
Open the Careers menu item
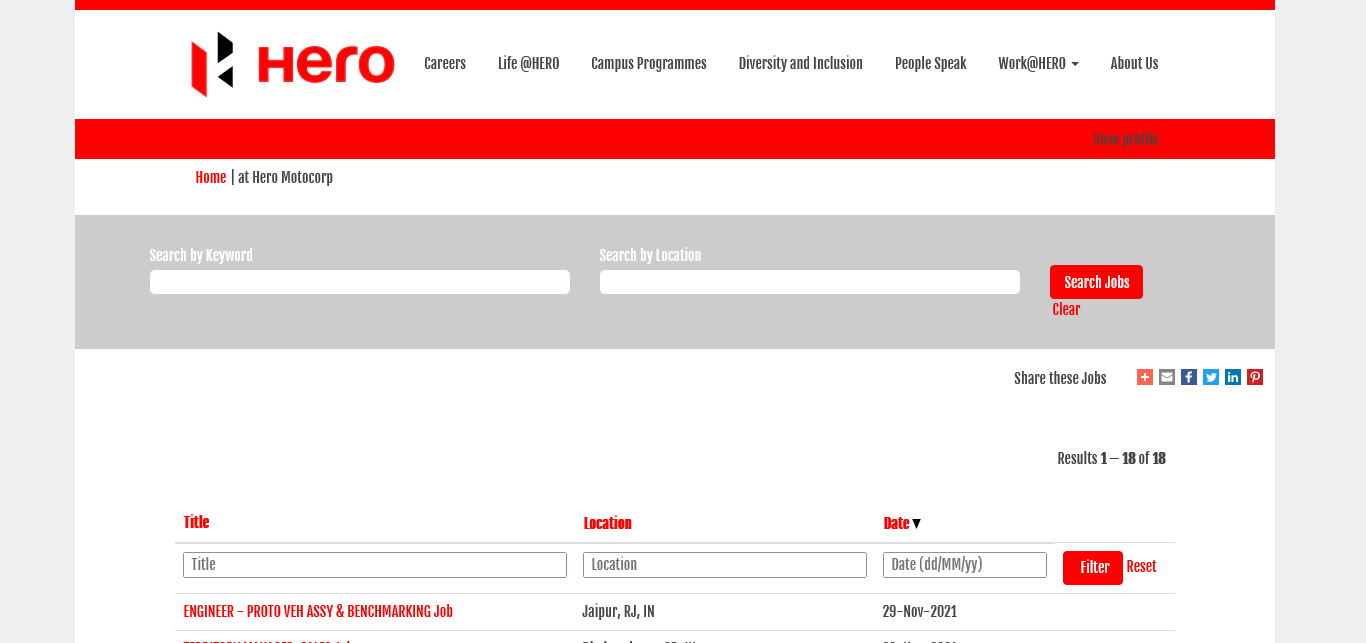[445, 63]
